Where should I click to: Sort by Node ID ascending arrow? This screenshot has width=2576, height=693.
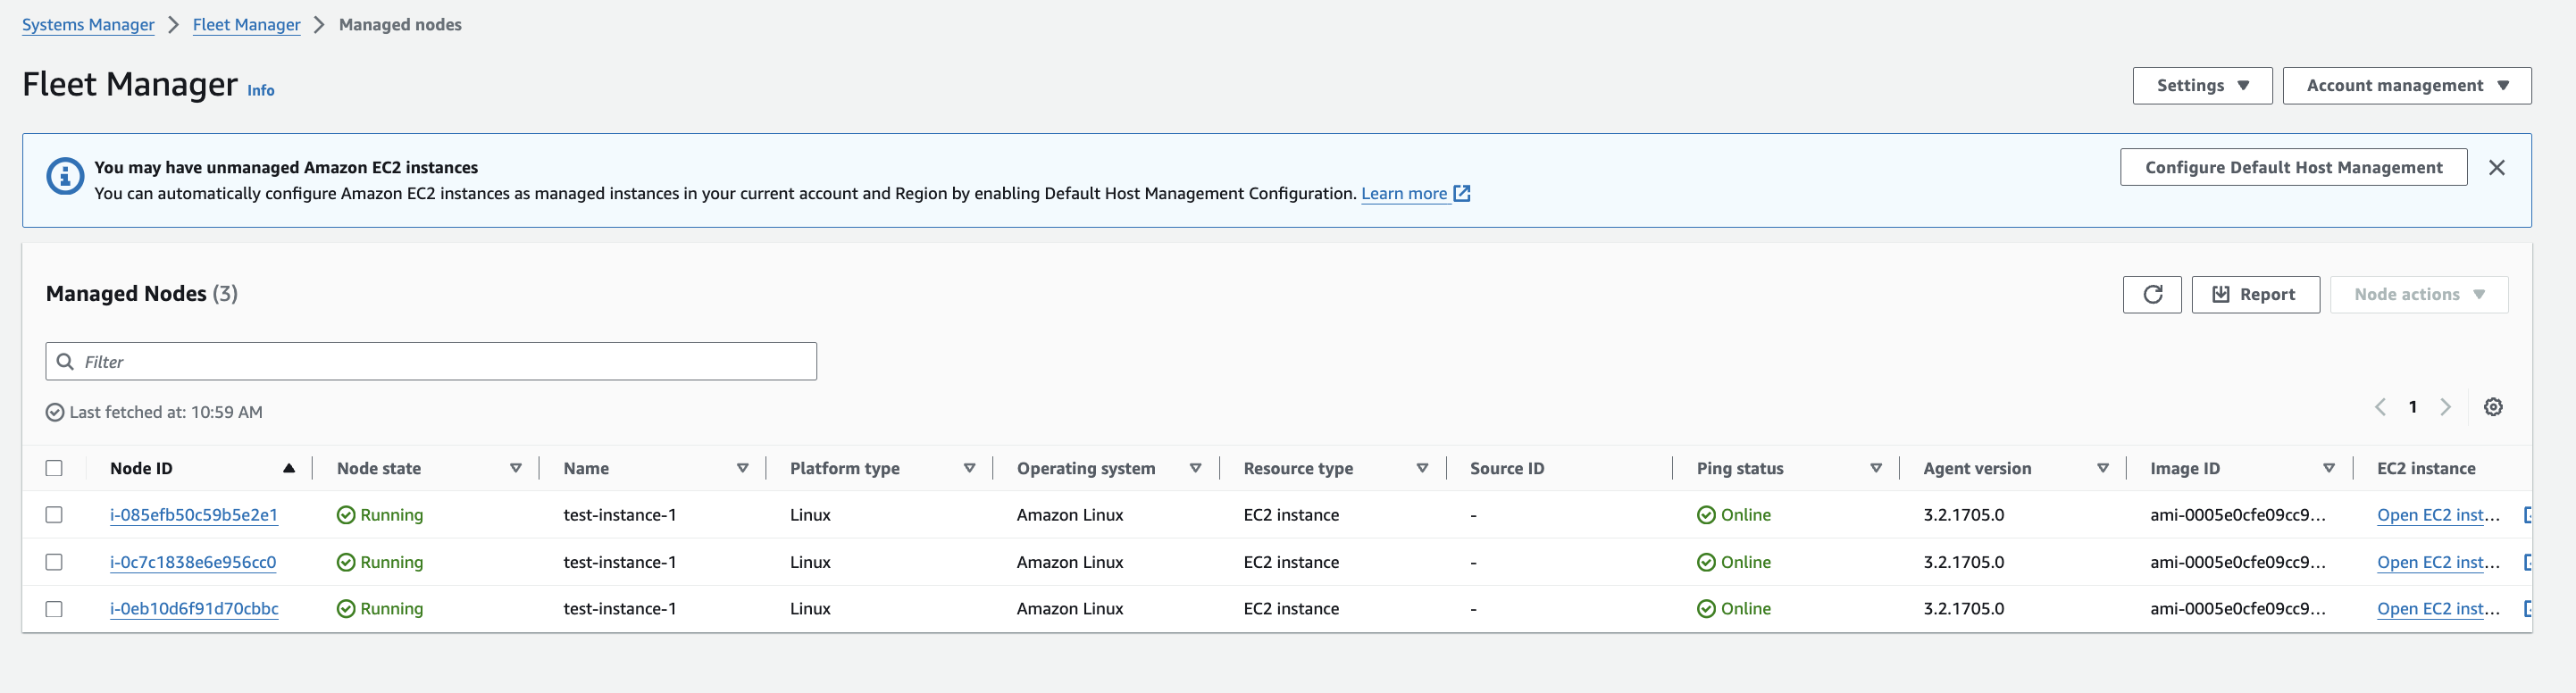pyautogui.click(x=289, y=468)
